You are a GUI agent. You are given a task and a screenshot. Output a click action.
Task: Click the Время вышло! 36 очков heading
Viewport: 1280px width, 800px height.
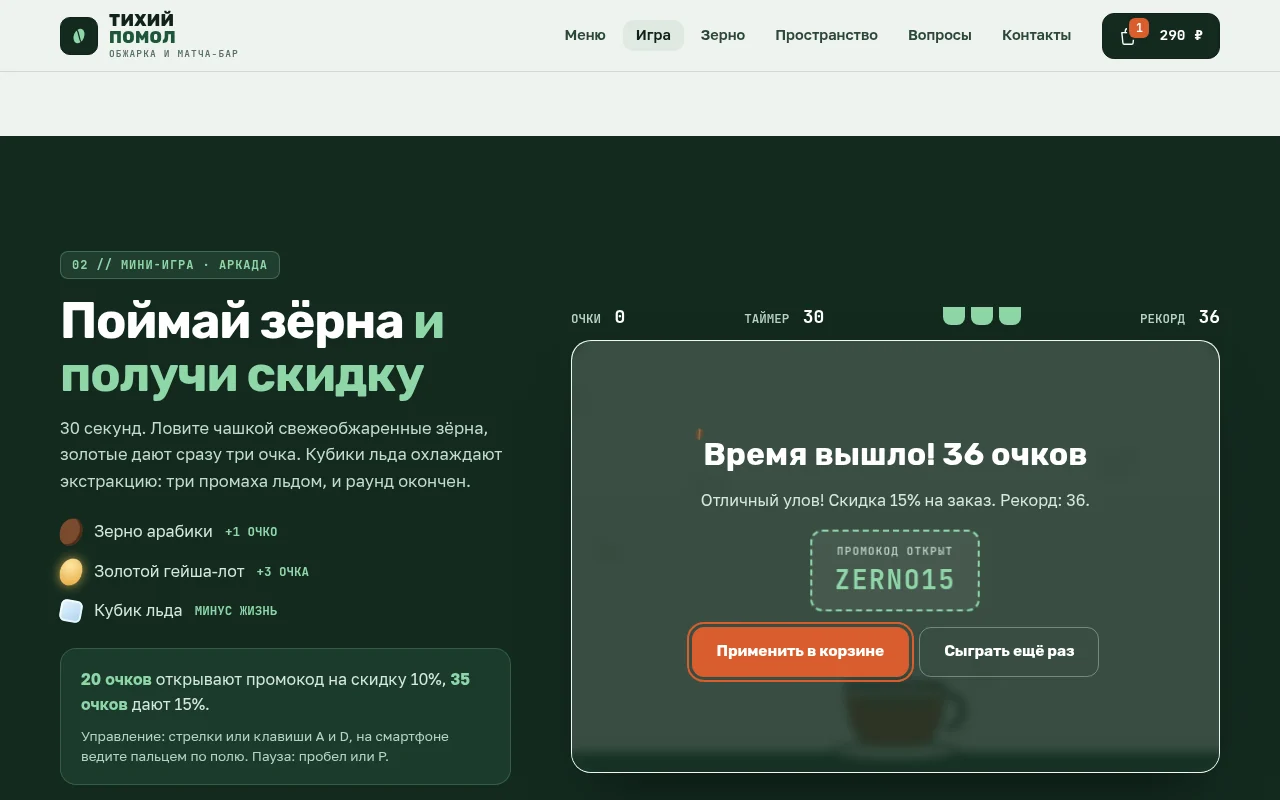[895, 454]
